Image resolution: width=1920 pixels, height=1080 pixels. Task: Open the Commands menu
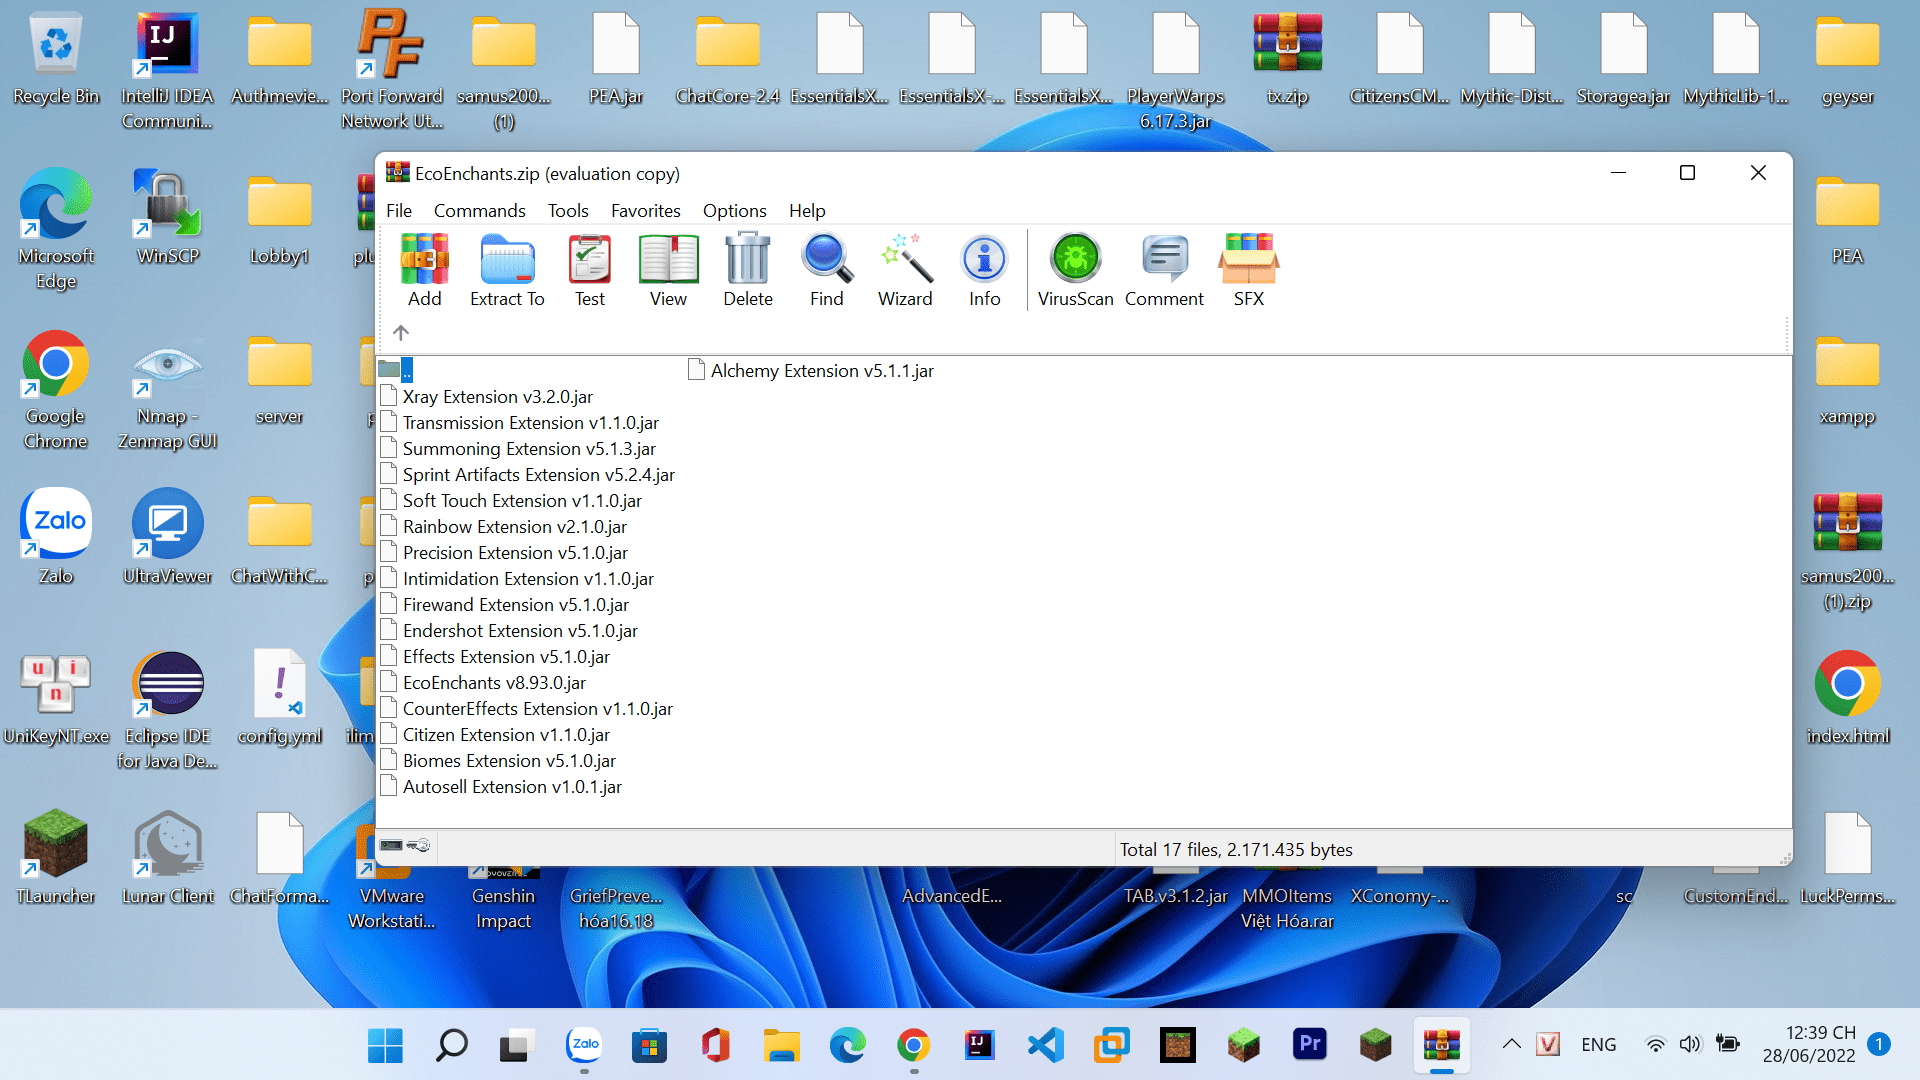[x=479, y=211]
